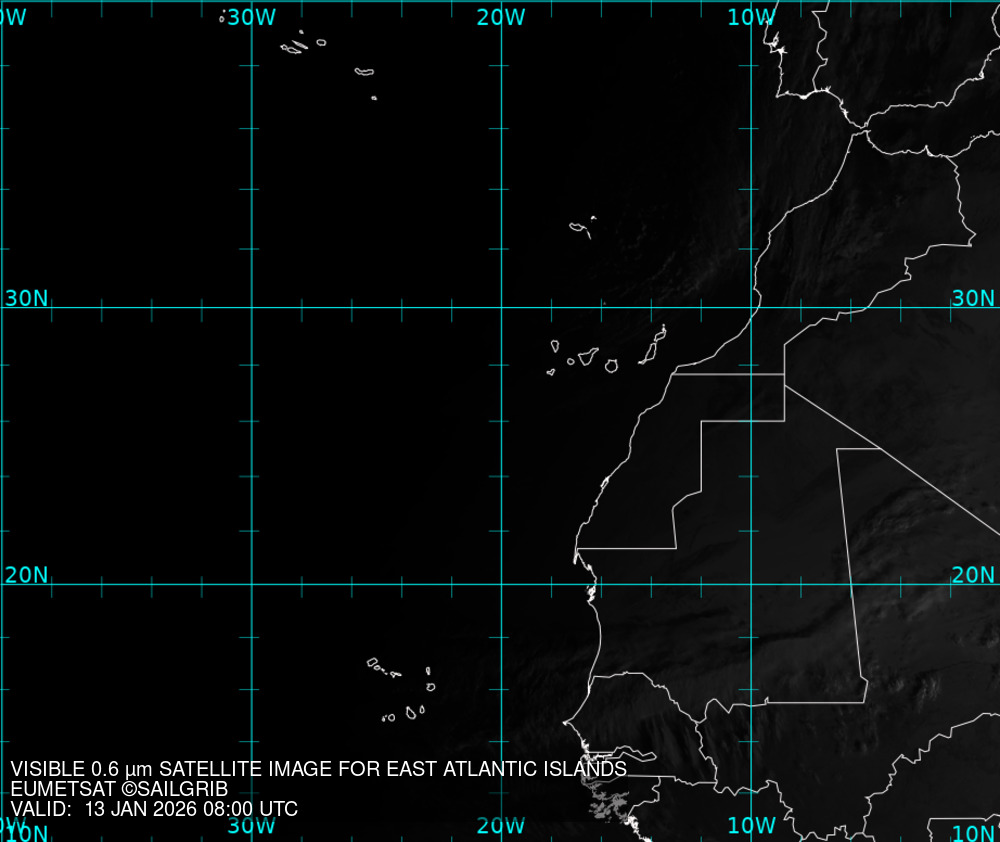Click the 20W longitude label at top
Viewport: 1000px width, 842px height.
[x=501, y=17]
